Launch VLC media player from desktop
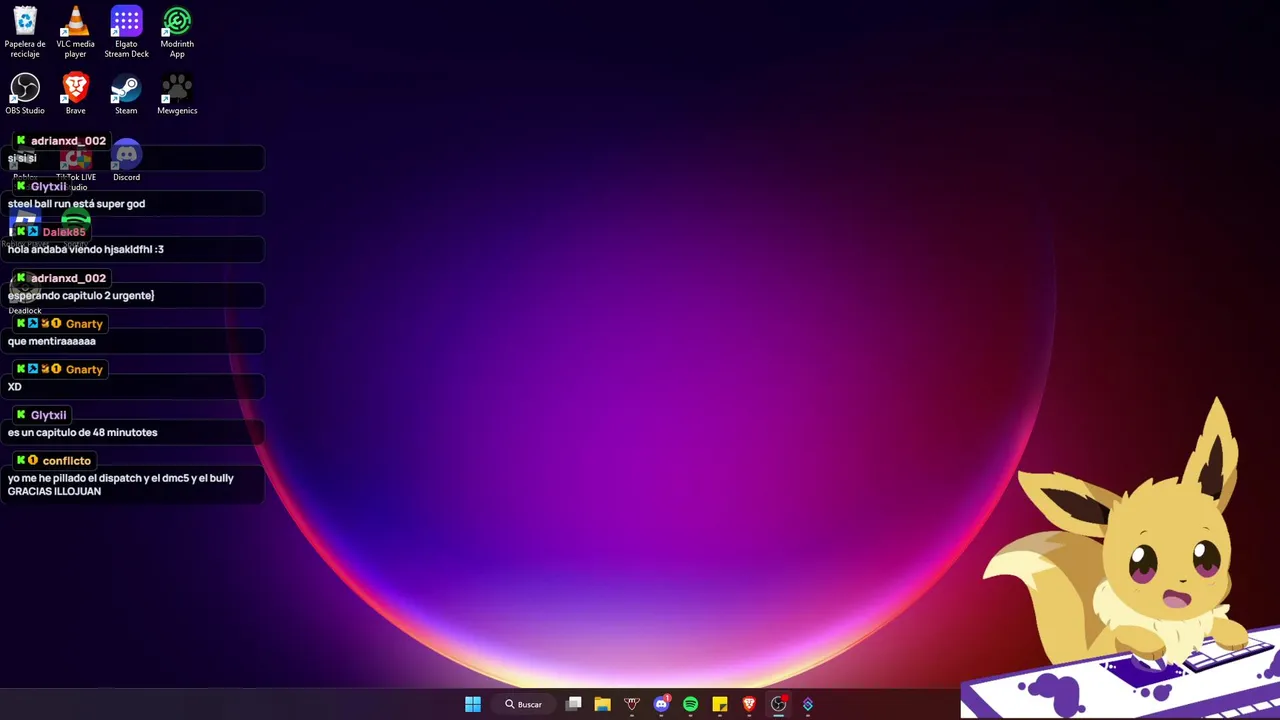This screenshot has height=720, width=1280. (75, 32)
